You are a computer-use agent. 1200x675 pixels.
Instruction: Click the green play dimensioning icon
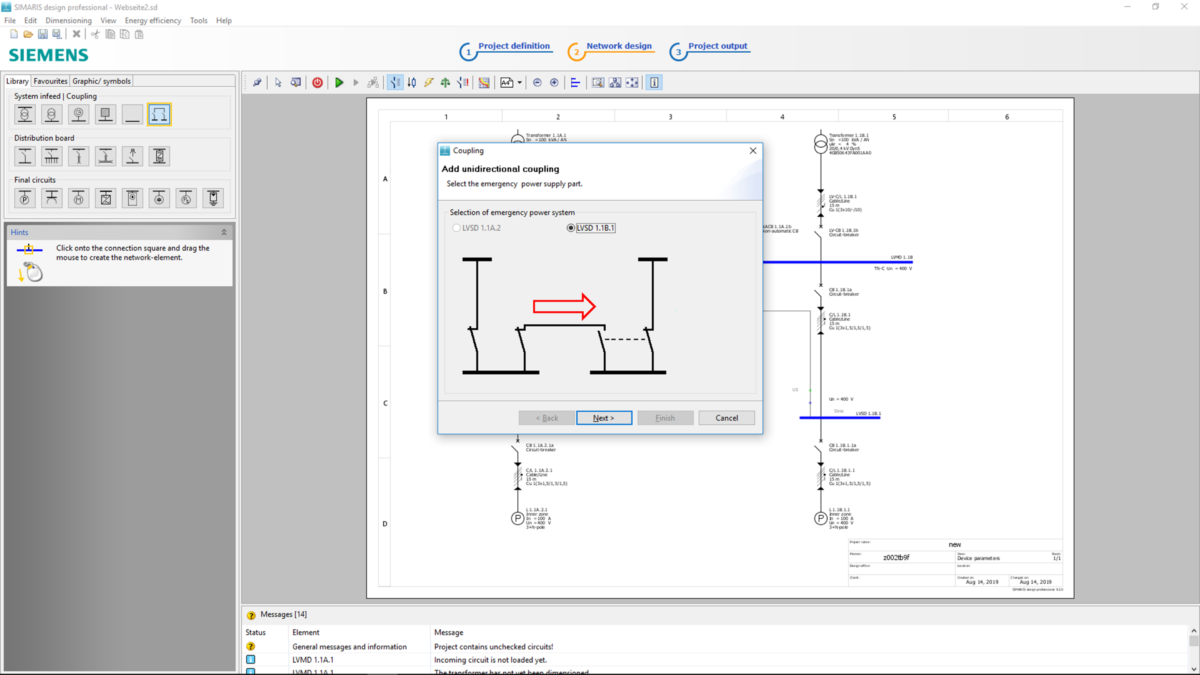click(x=339, y=83)
